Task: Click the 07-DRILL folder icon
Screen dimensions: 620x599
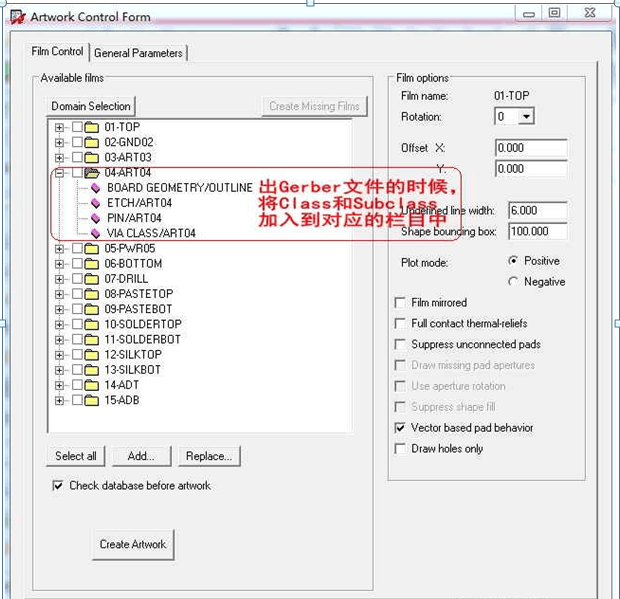Action: [x=92, y=279]
